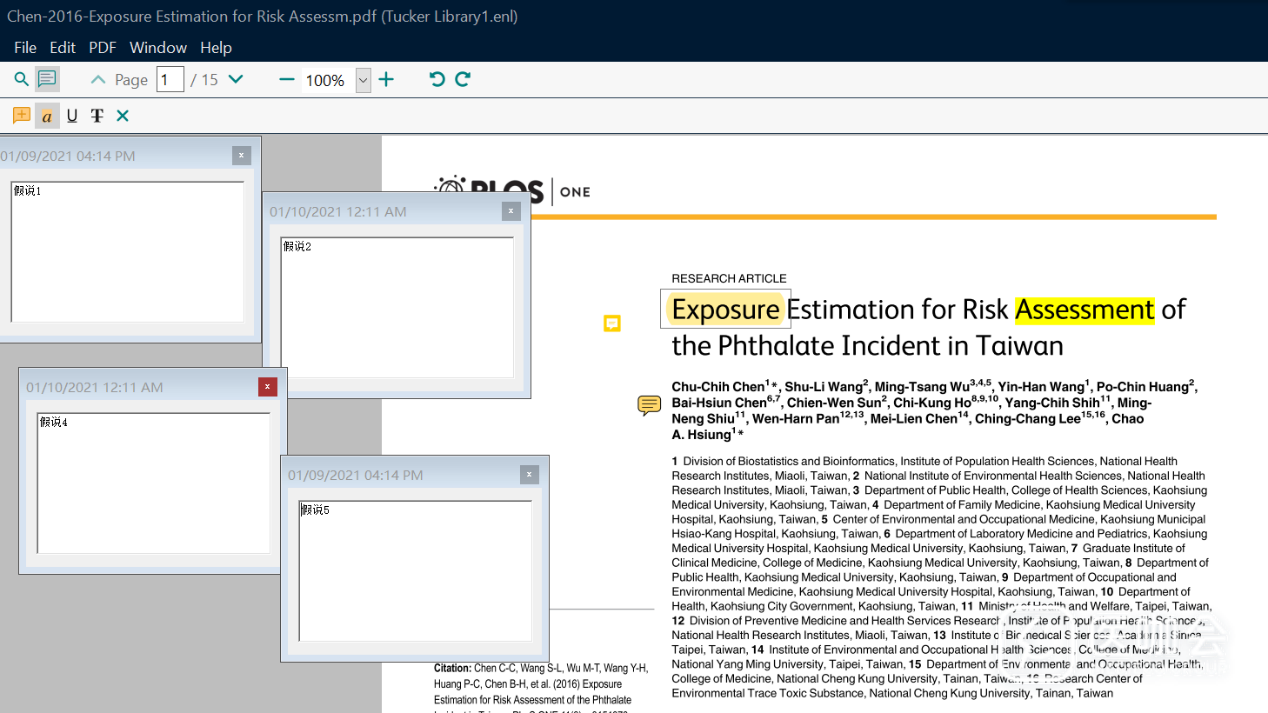Toggle the comments panel icon
The height and width of the screenshot is (713, 1268).
[47, 80]
